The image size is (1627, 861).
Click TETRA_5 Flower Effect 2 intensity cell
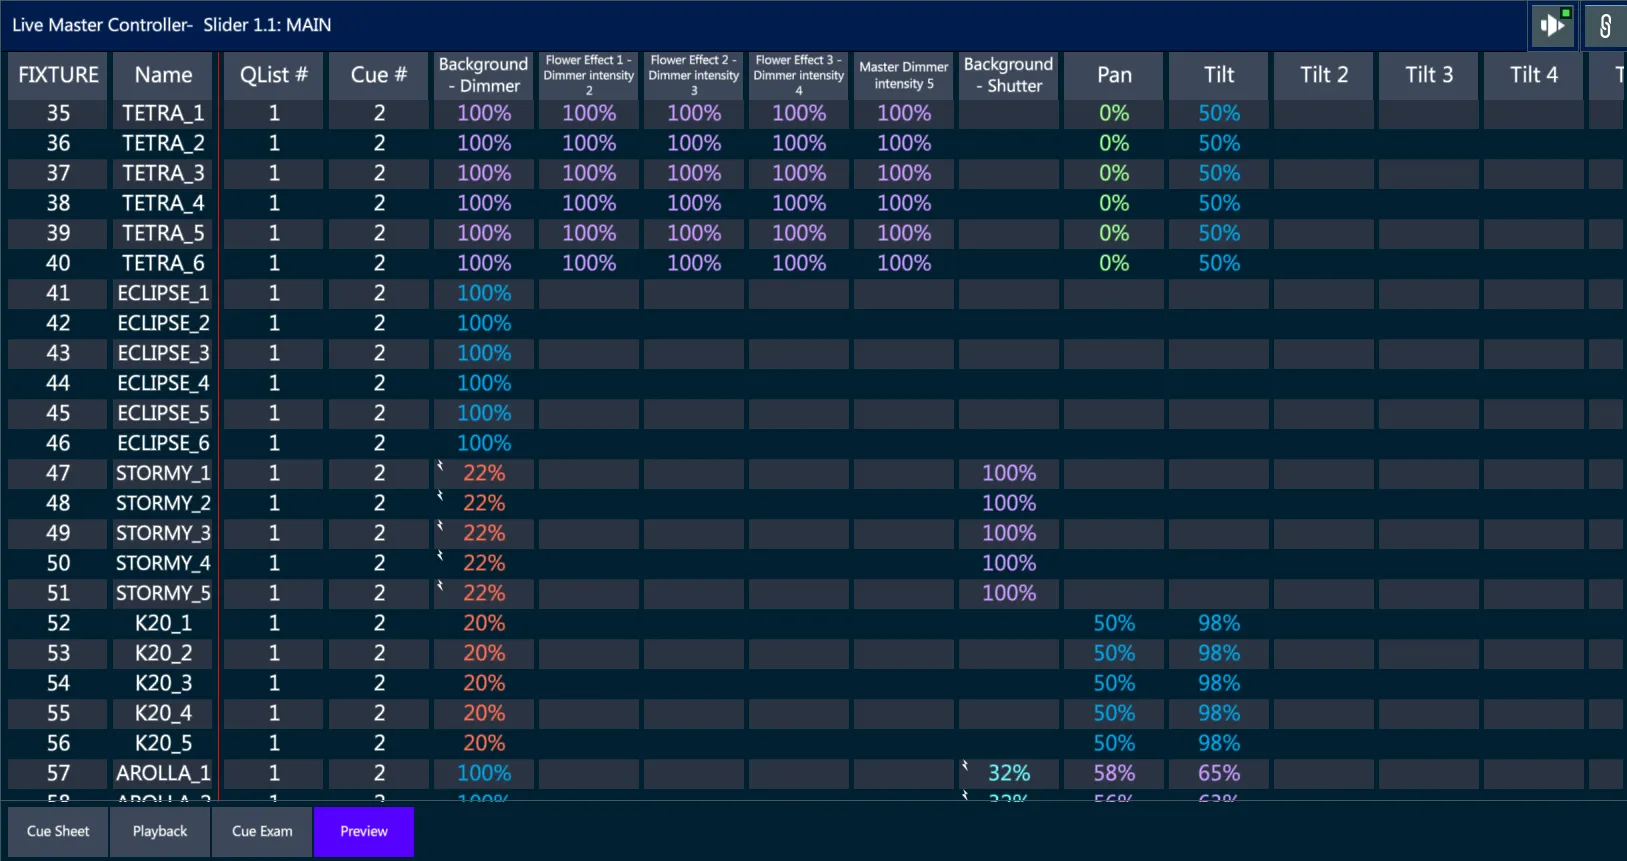tap(694, 233)
